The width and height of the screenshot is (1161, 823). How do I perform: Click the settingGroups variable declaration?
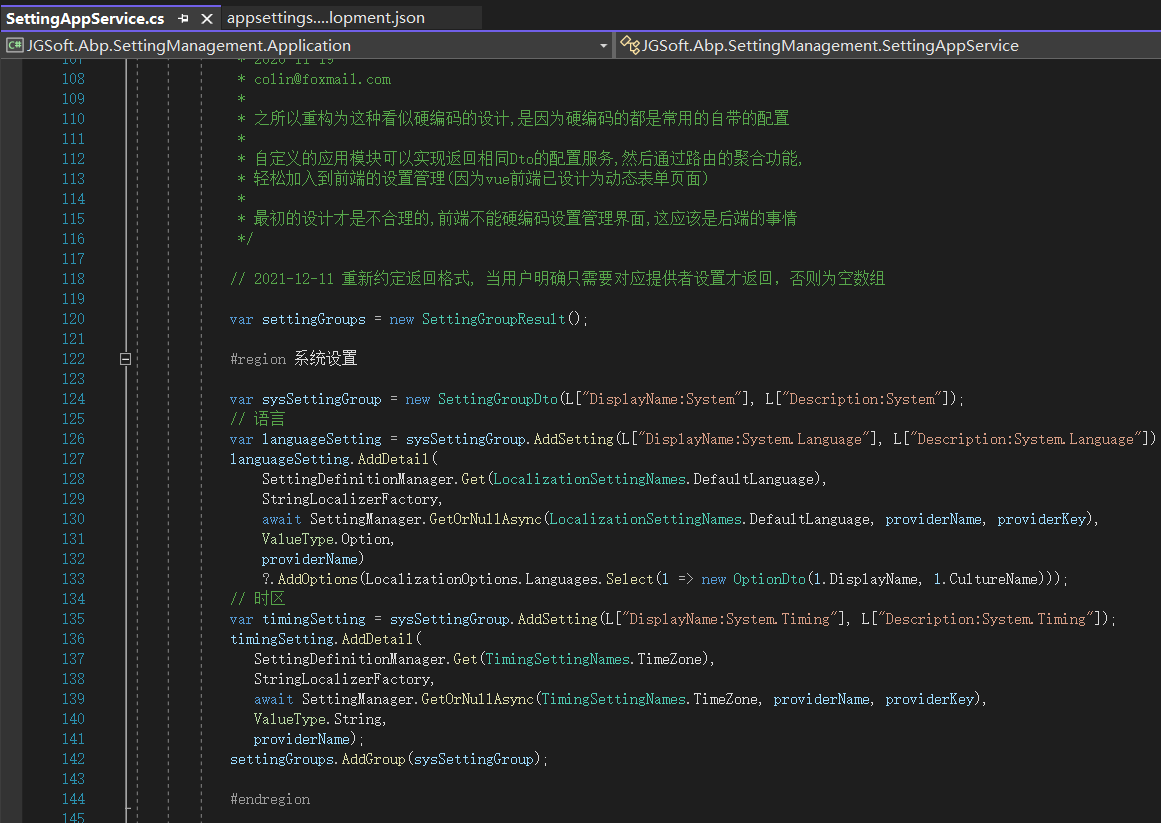[x=313, y=319]
